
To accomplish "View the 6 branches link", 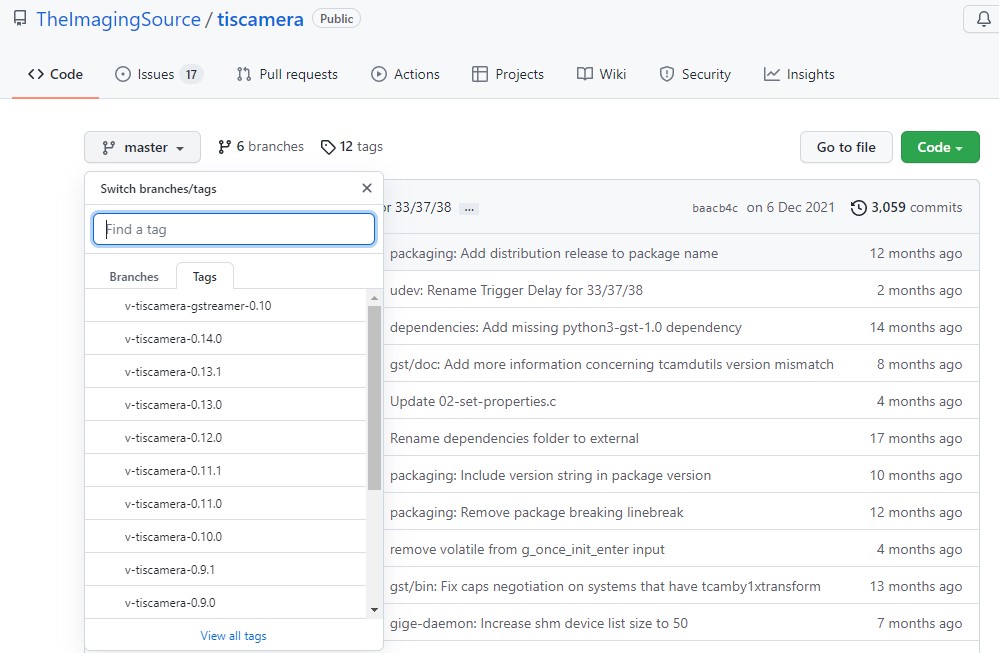I will (261, 147).
